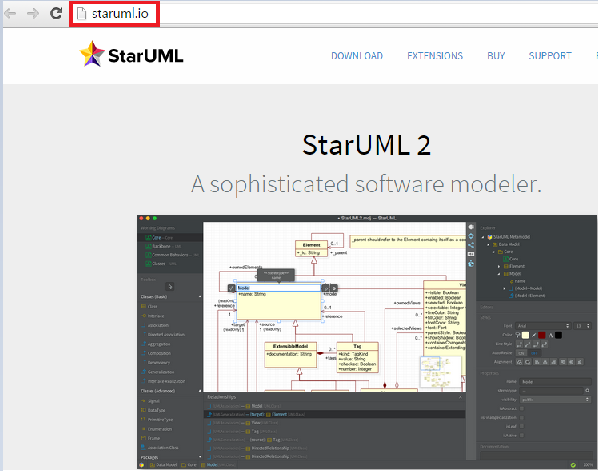
Task: Click the browser back arrow
Action: click(10, 14)
